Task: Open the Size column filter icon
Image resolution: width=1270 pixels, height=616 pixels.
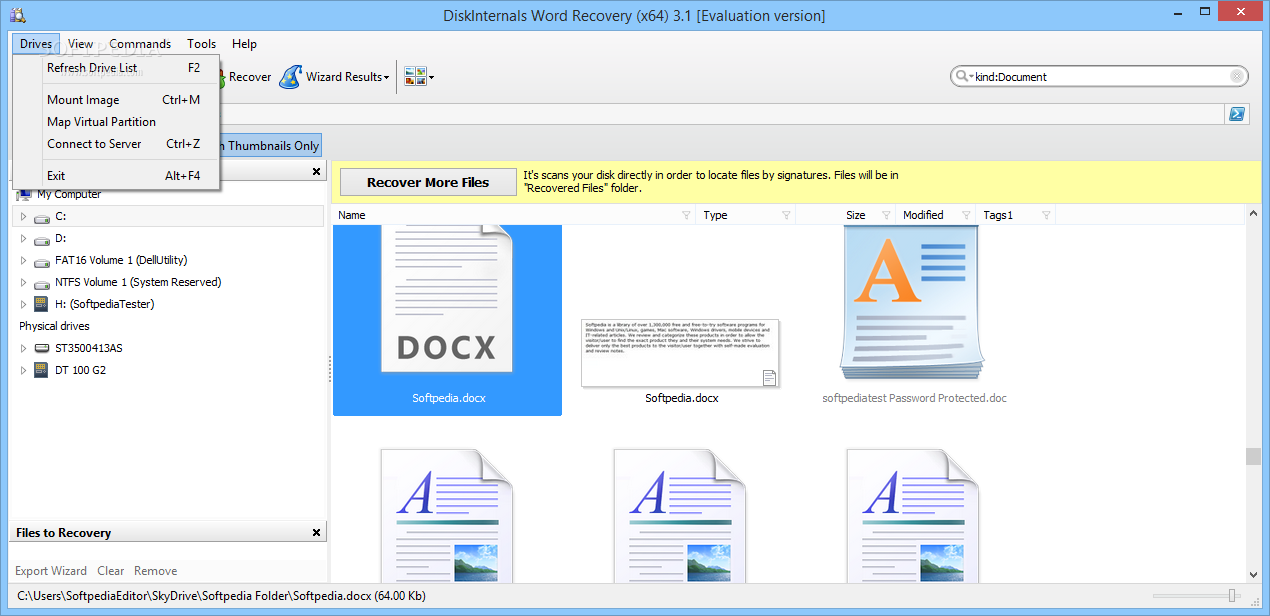Action: [x=886, y=215]
